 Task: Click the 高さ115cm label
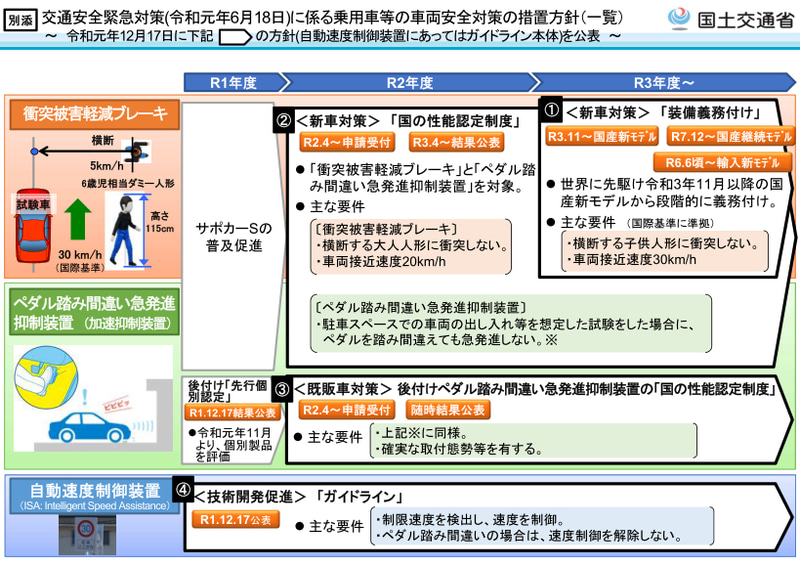point(161,223)
